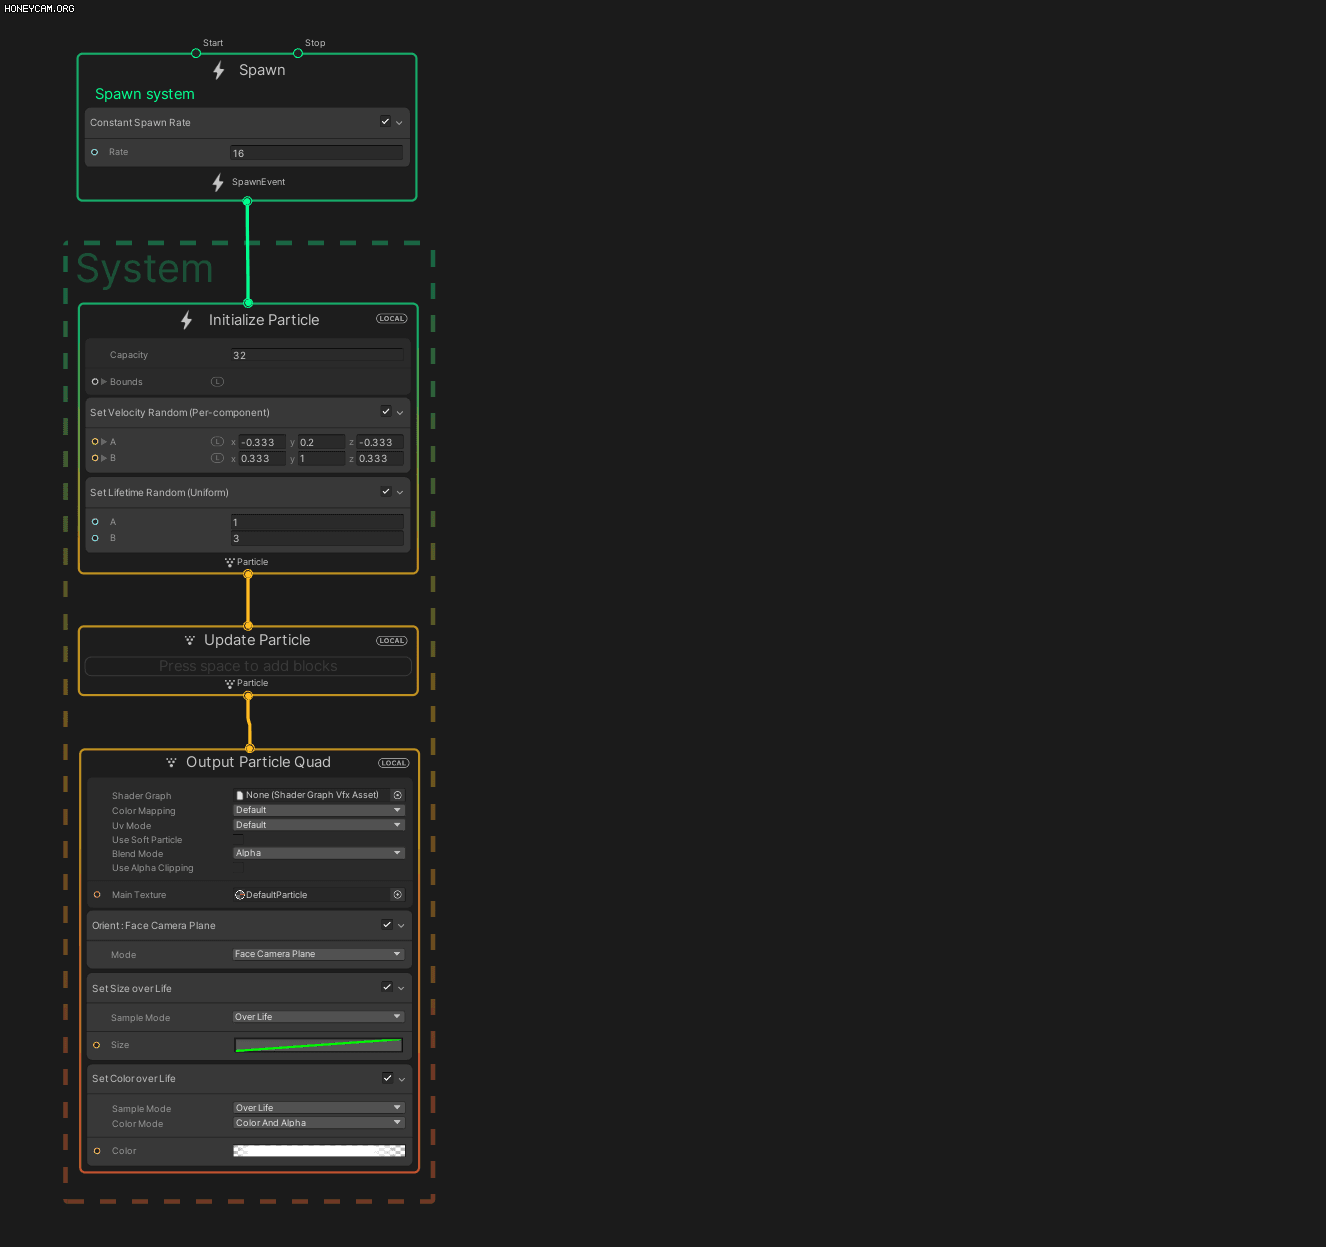Click the Stop input port on Spawn
The image size is (1326, 1247).
coord(298,53)
